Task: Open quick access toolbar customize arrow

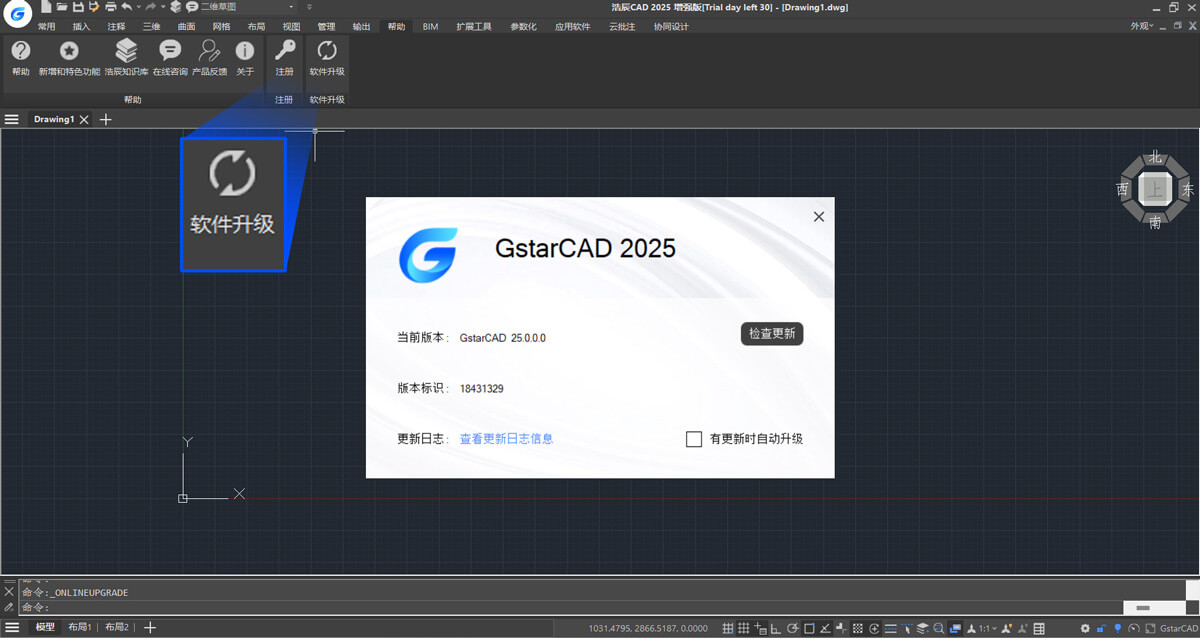Action: coord(309,7)
